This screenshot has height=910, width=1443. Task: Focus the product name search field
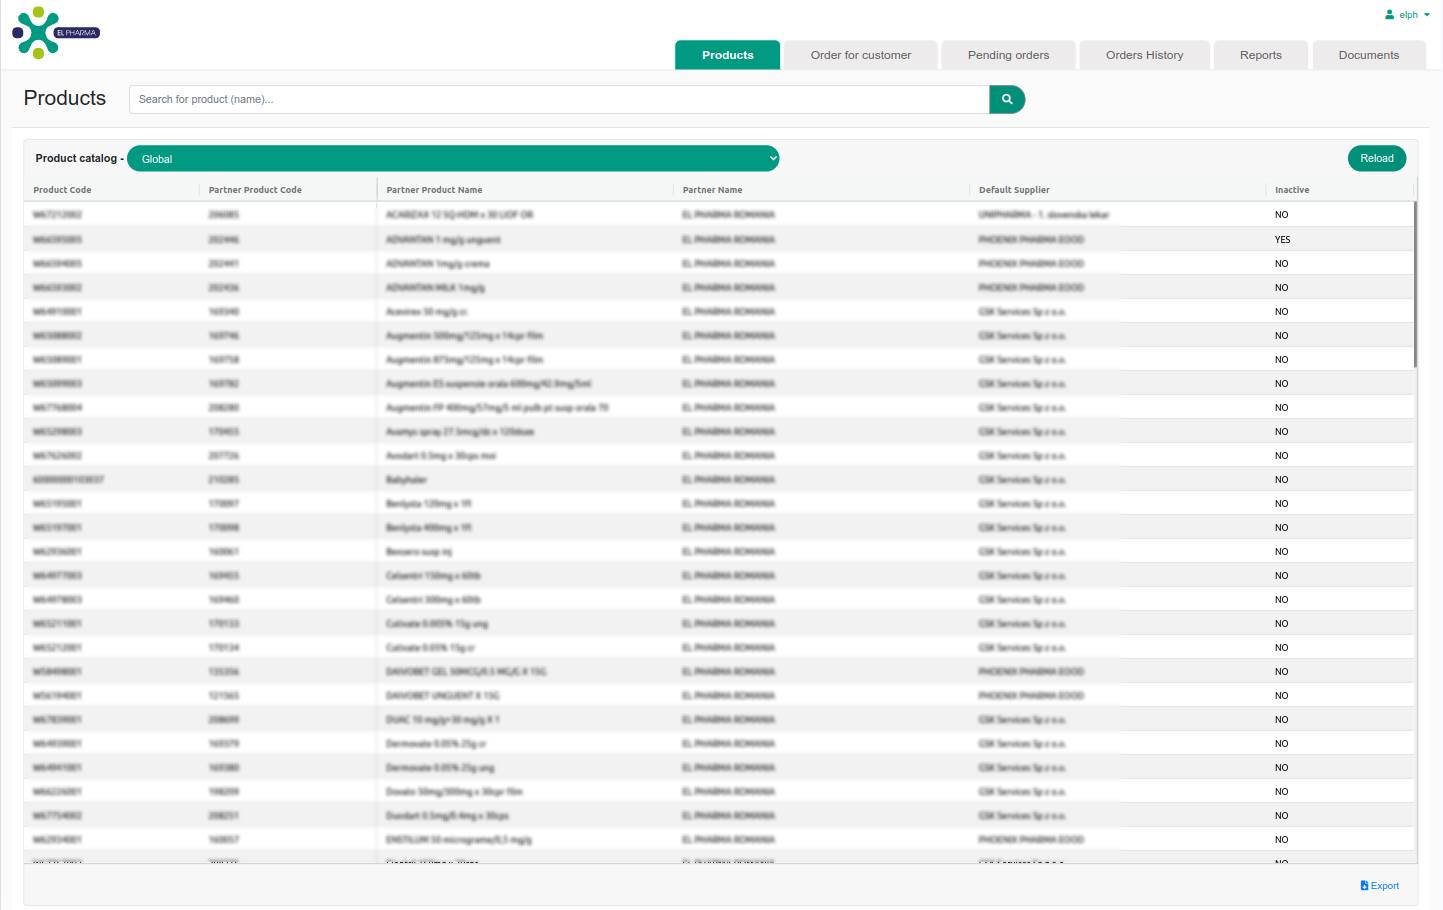(558, 99)
